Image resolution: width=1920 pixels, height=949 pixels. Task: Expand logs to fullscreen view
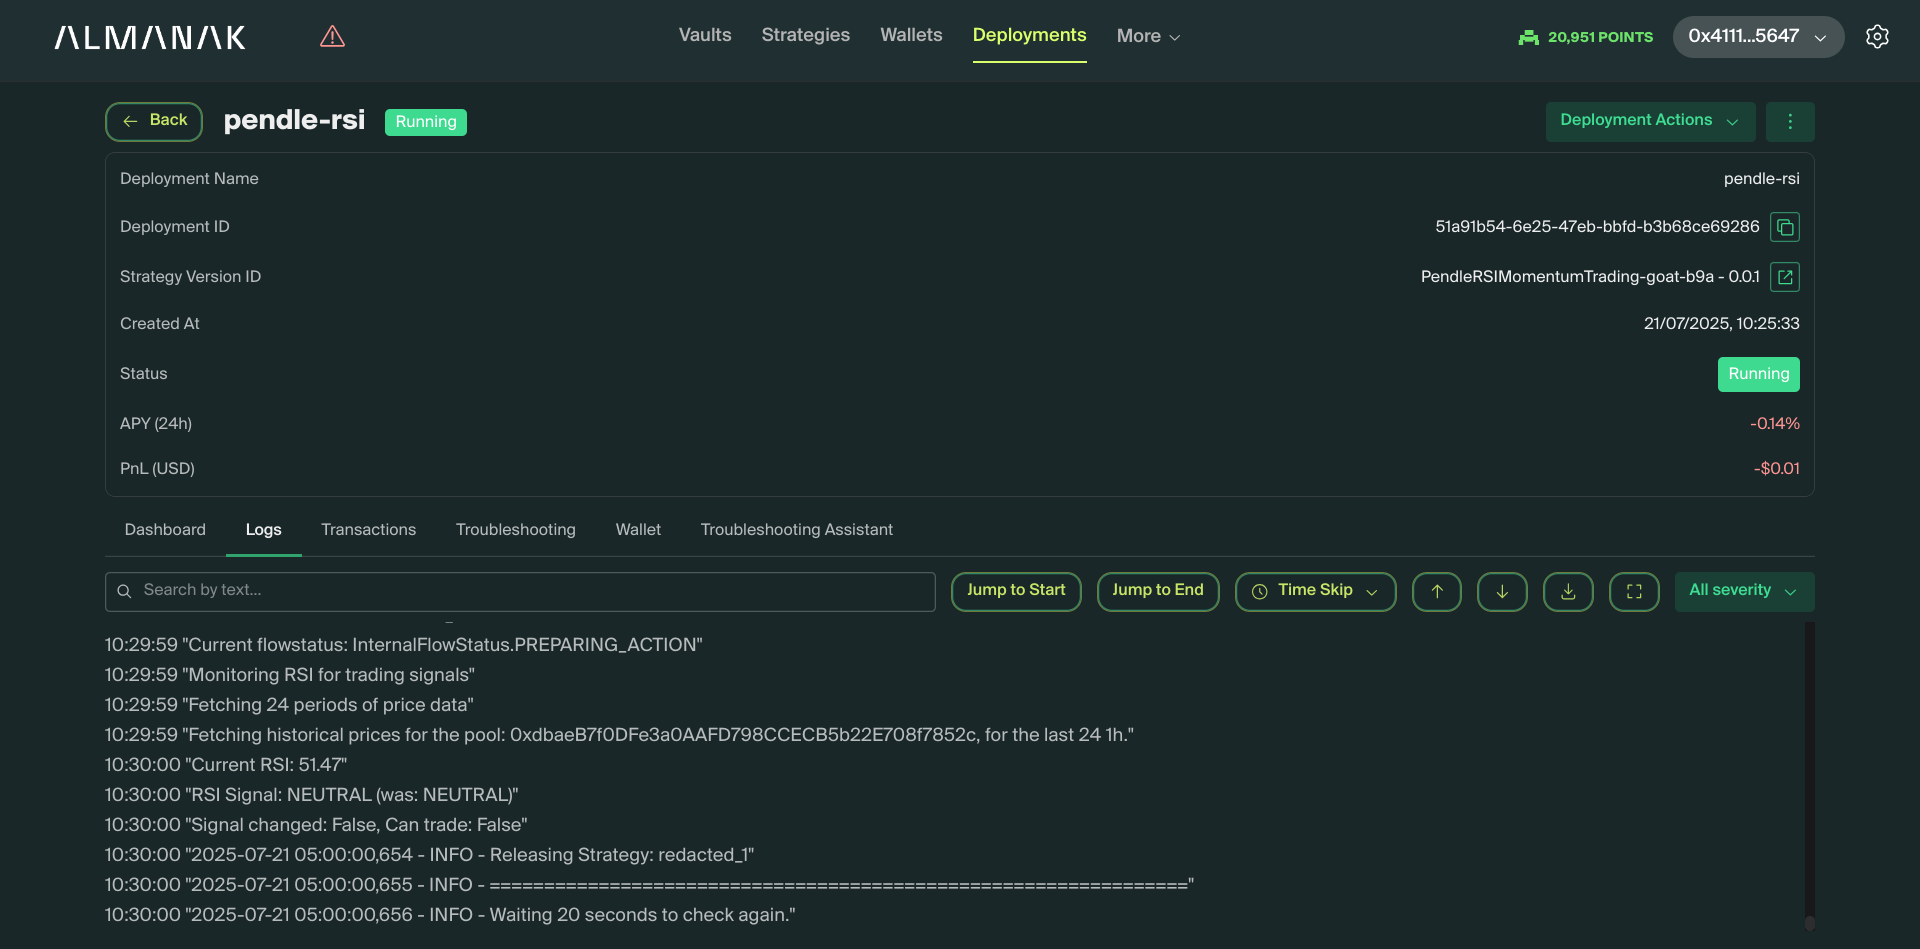(1634, 592)
